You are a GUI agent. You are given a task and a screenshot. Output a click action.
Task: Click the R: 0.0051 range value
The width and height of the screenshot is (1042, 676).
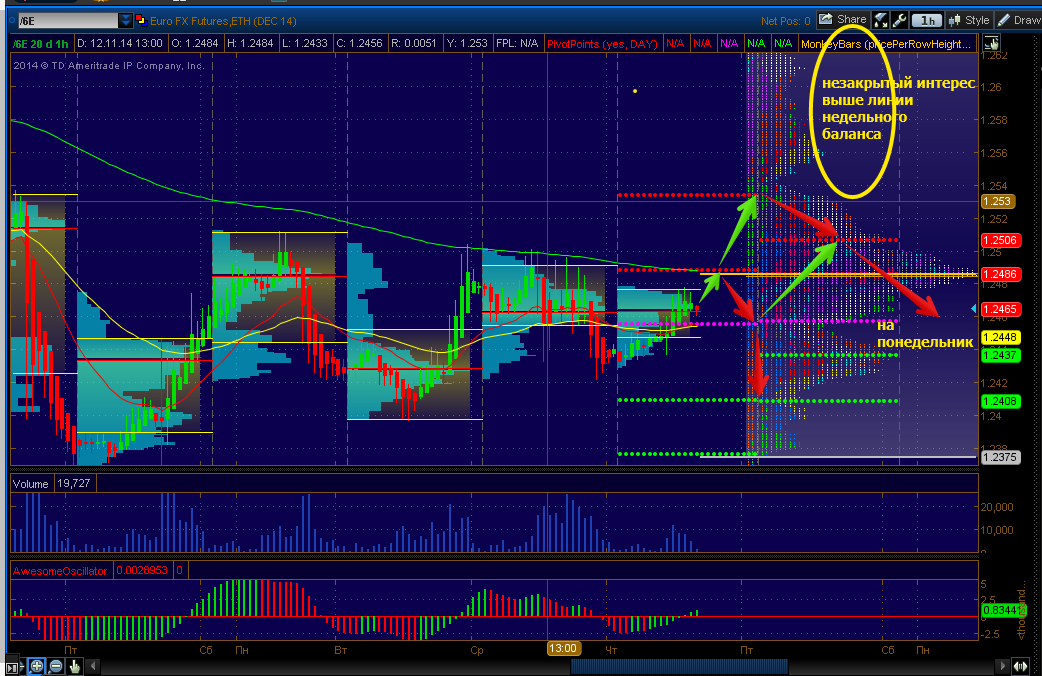[413, 43]
